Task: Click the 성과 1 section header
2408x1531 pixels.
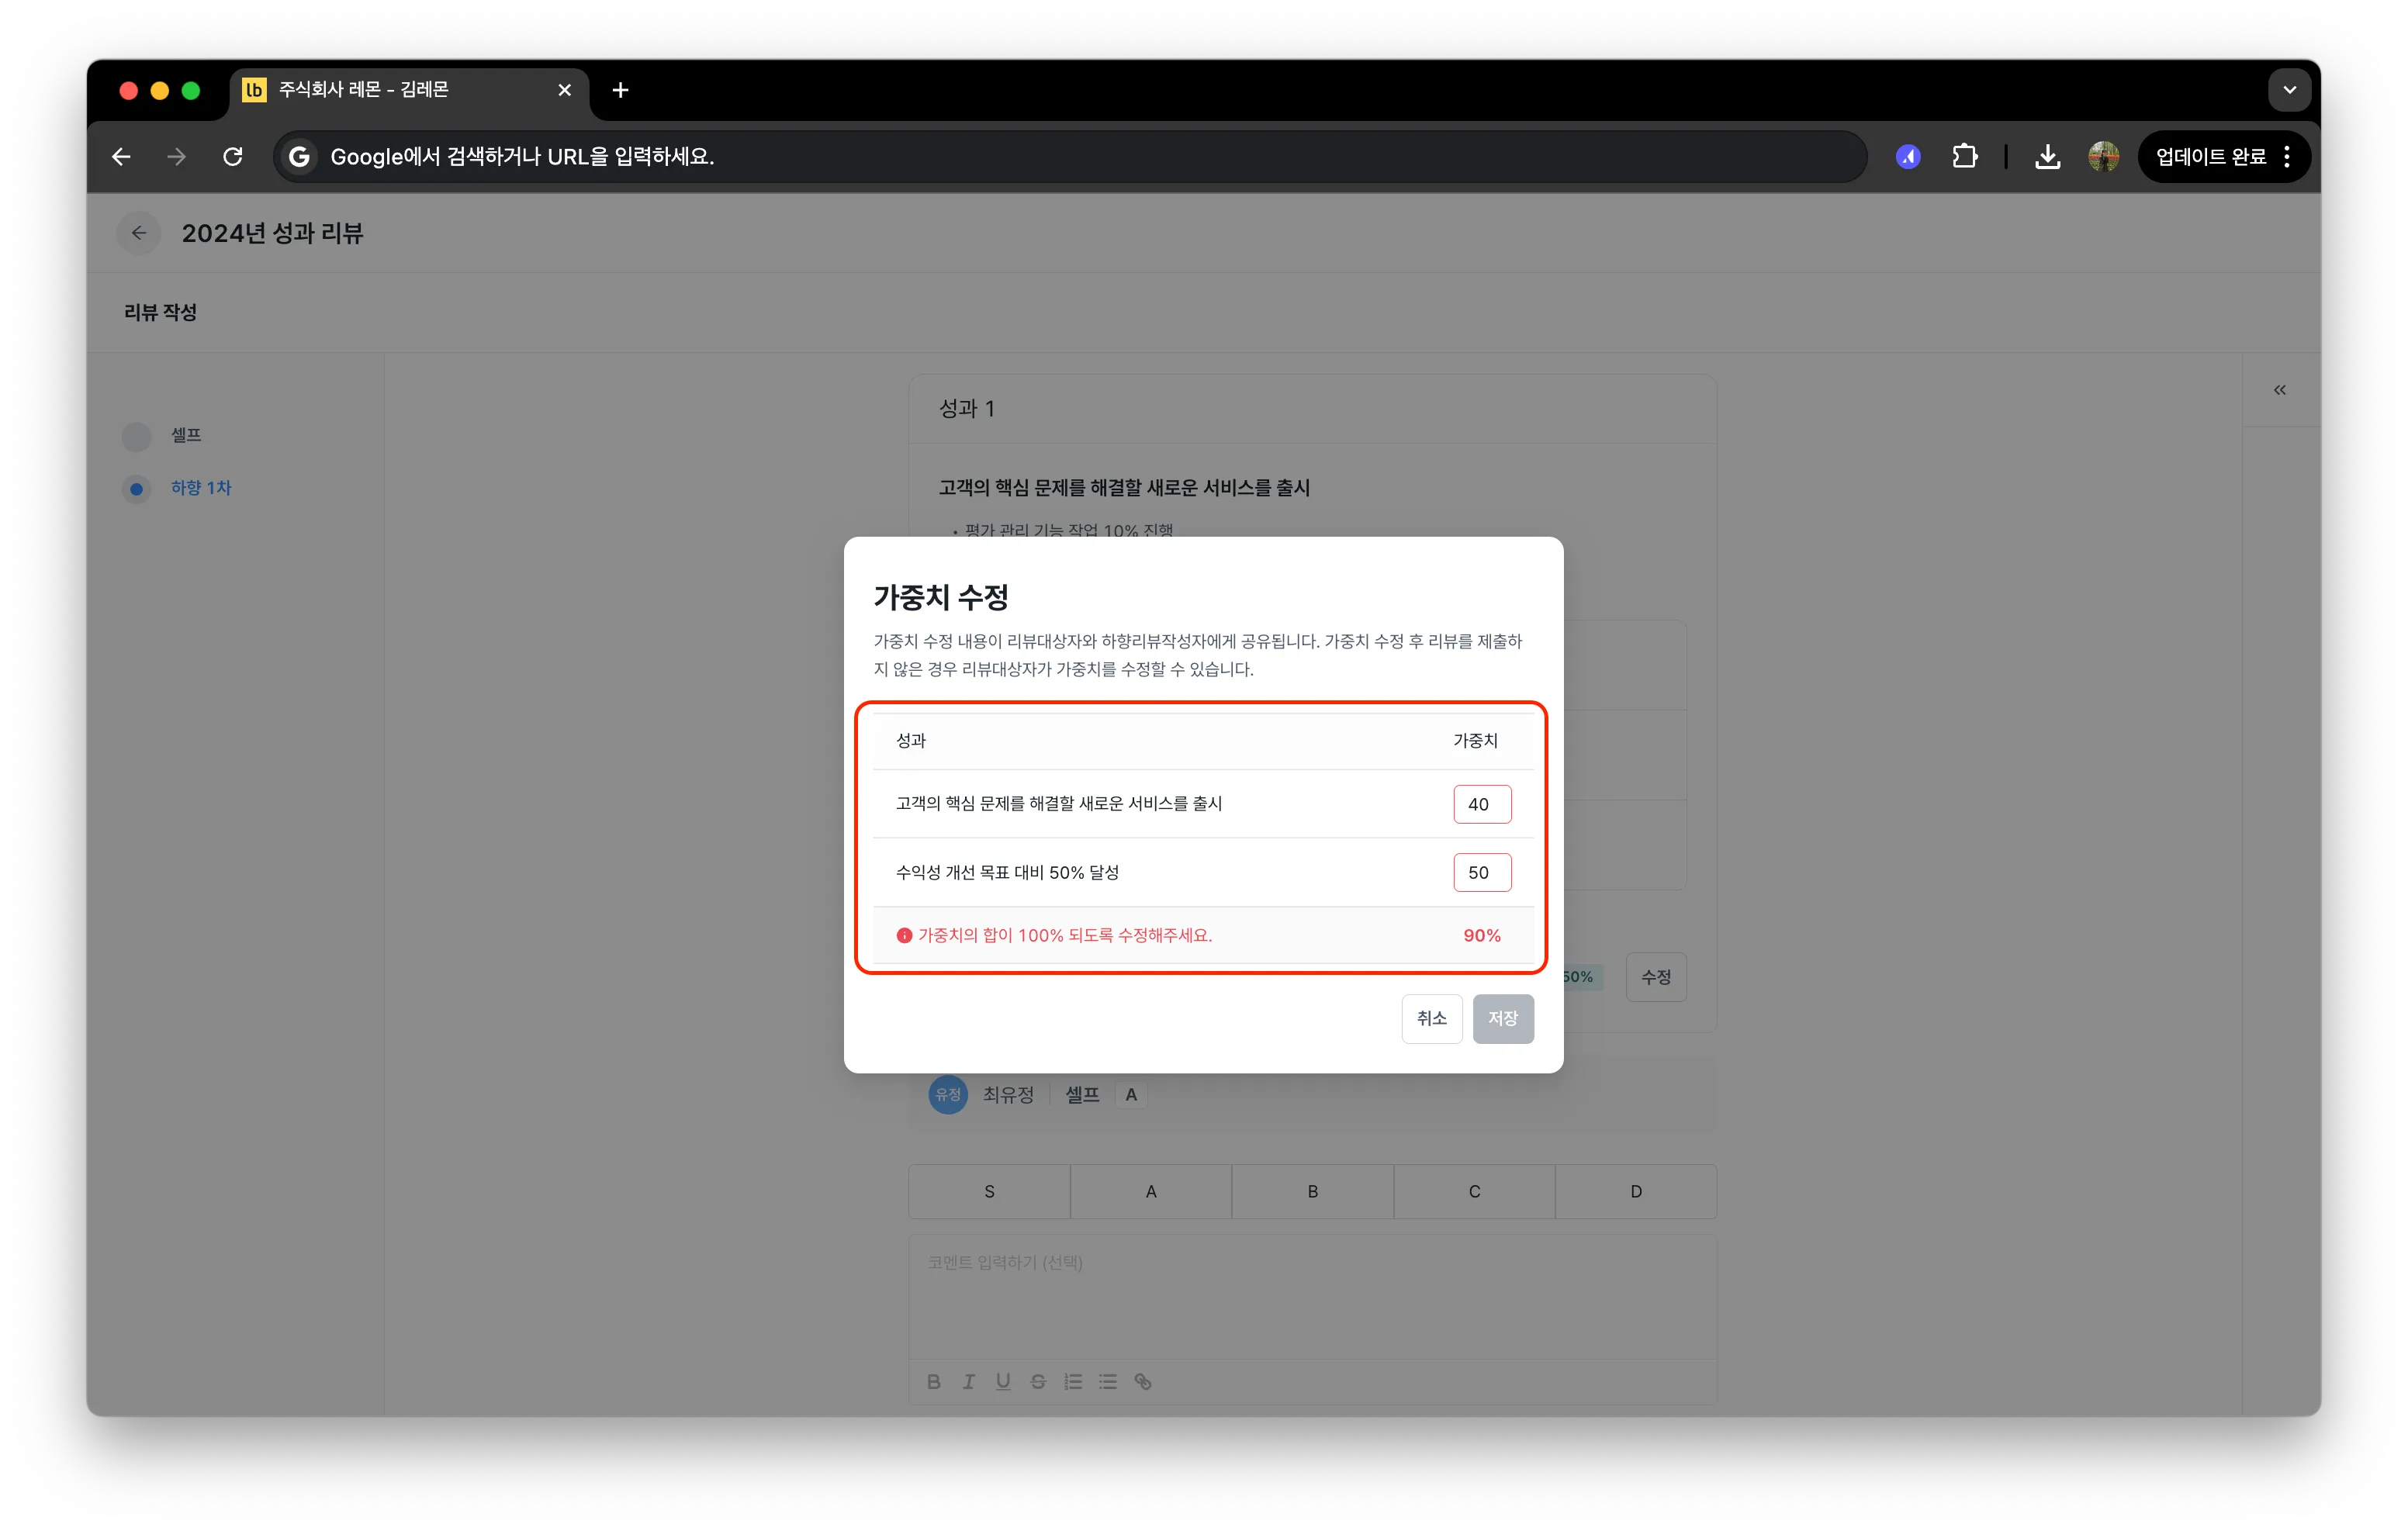Action: (x=966, y=408)
